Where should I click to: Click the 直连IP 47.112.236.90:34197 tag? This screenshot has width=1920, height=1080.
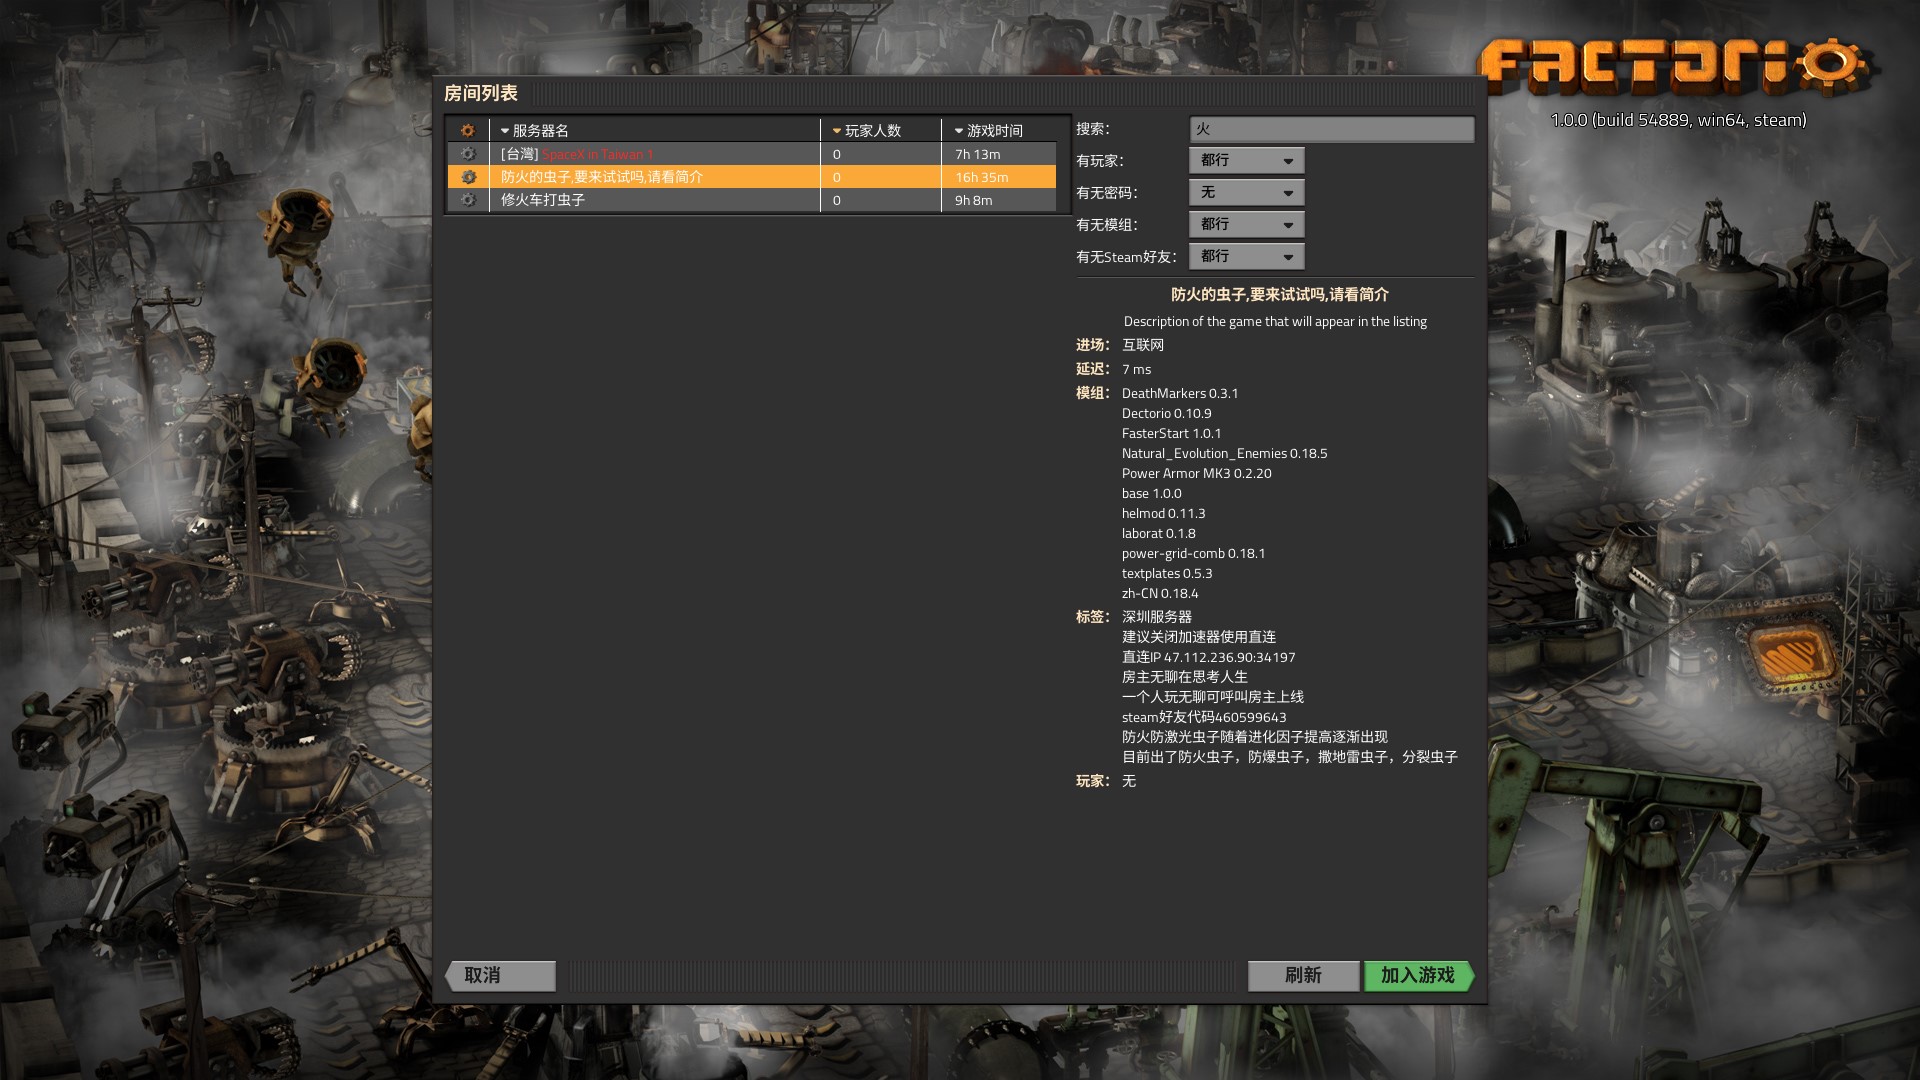1208,657
